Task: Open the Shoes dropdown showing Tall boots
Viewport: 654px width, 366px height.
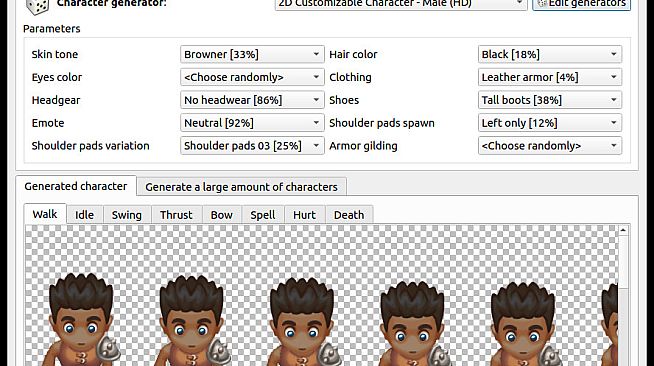Action: [x=550, y=100]
